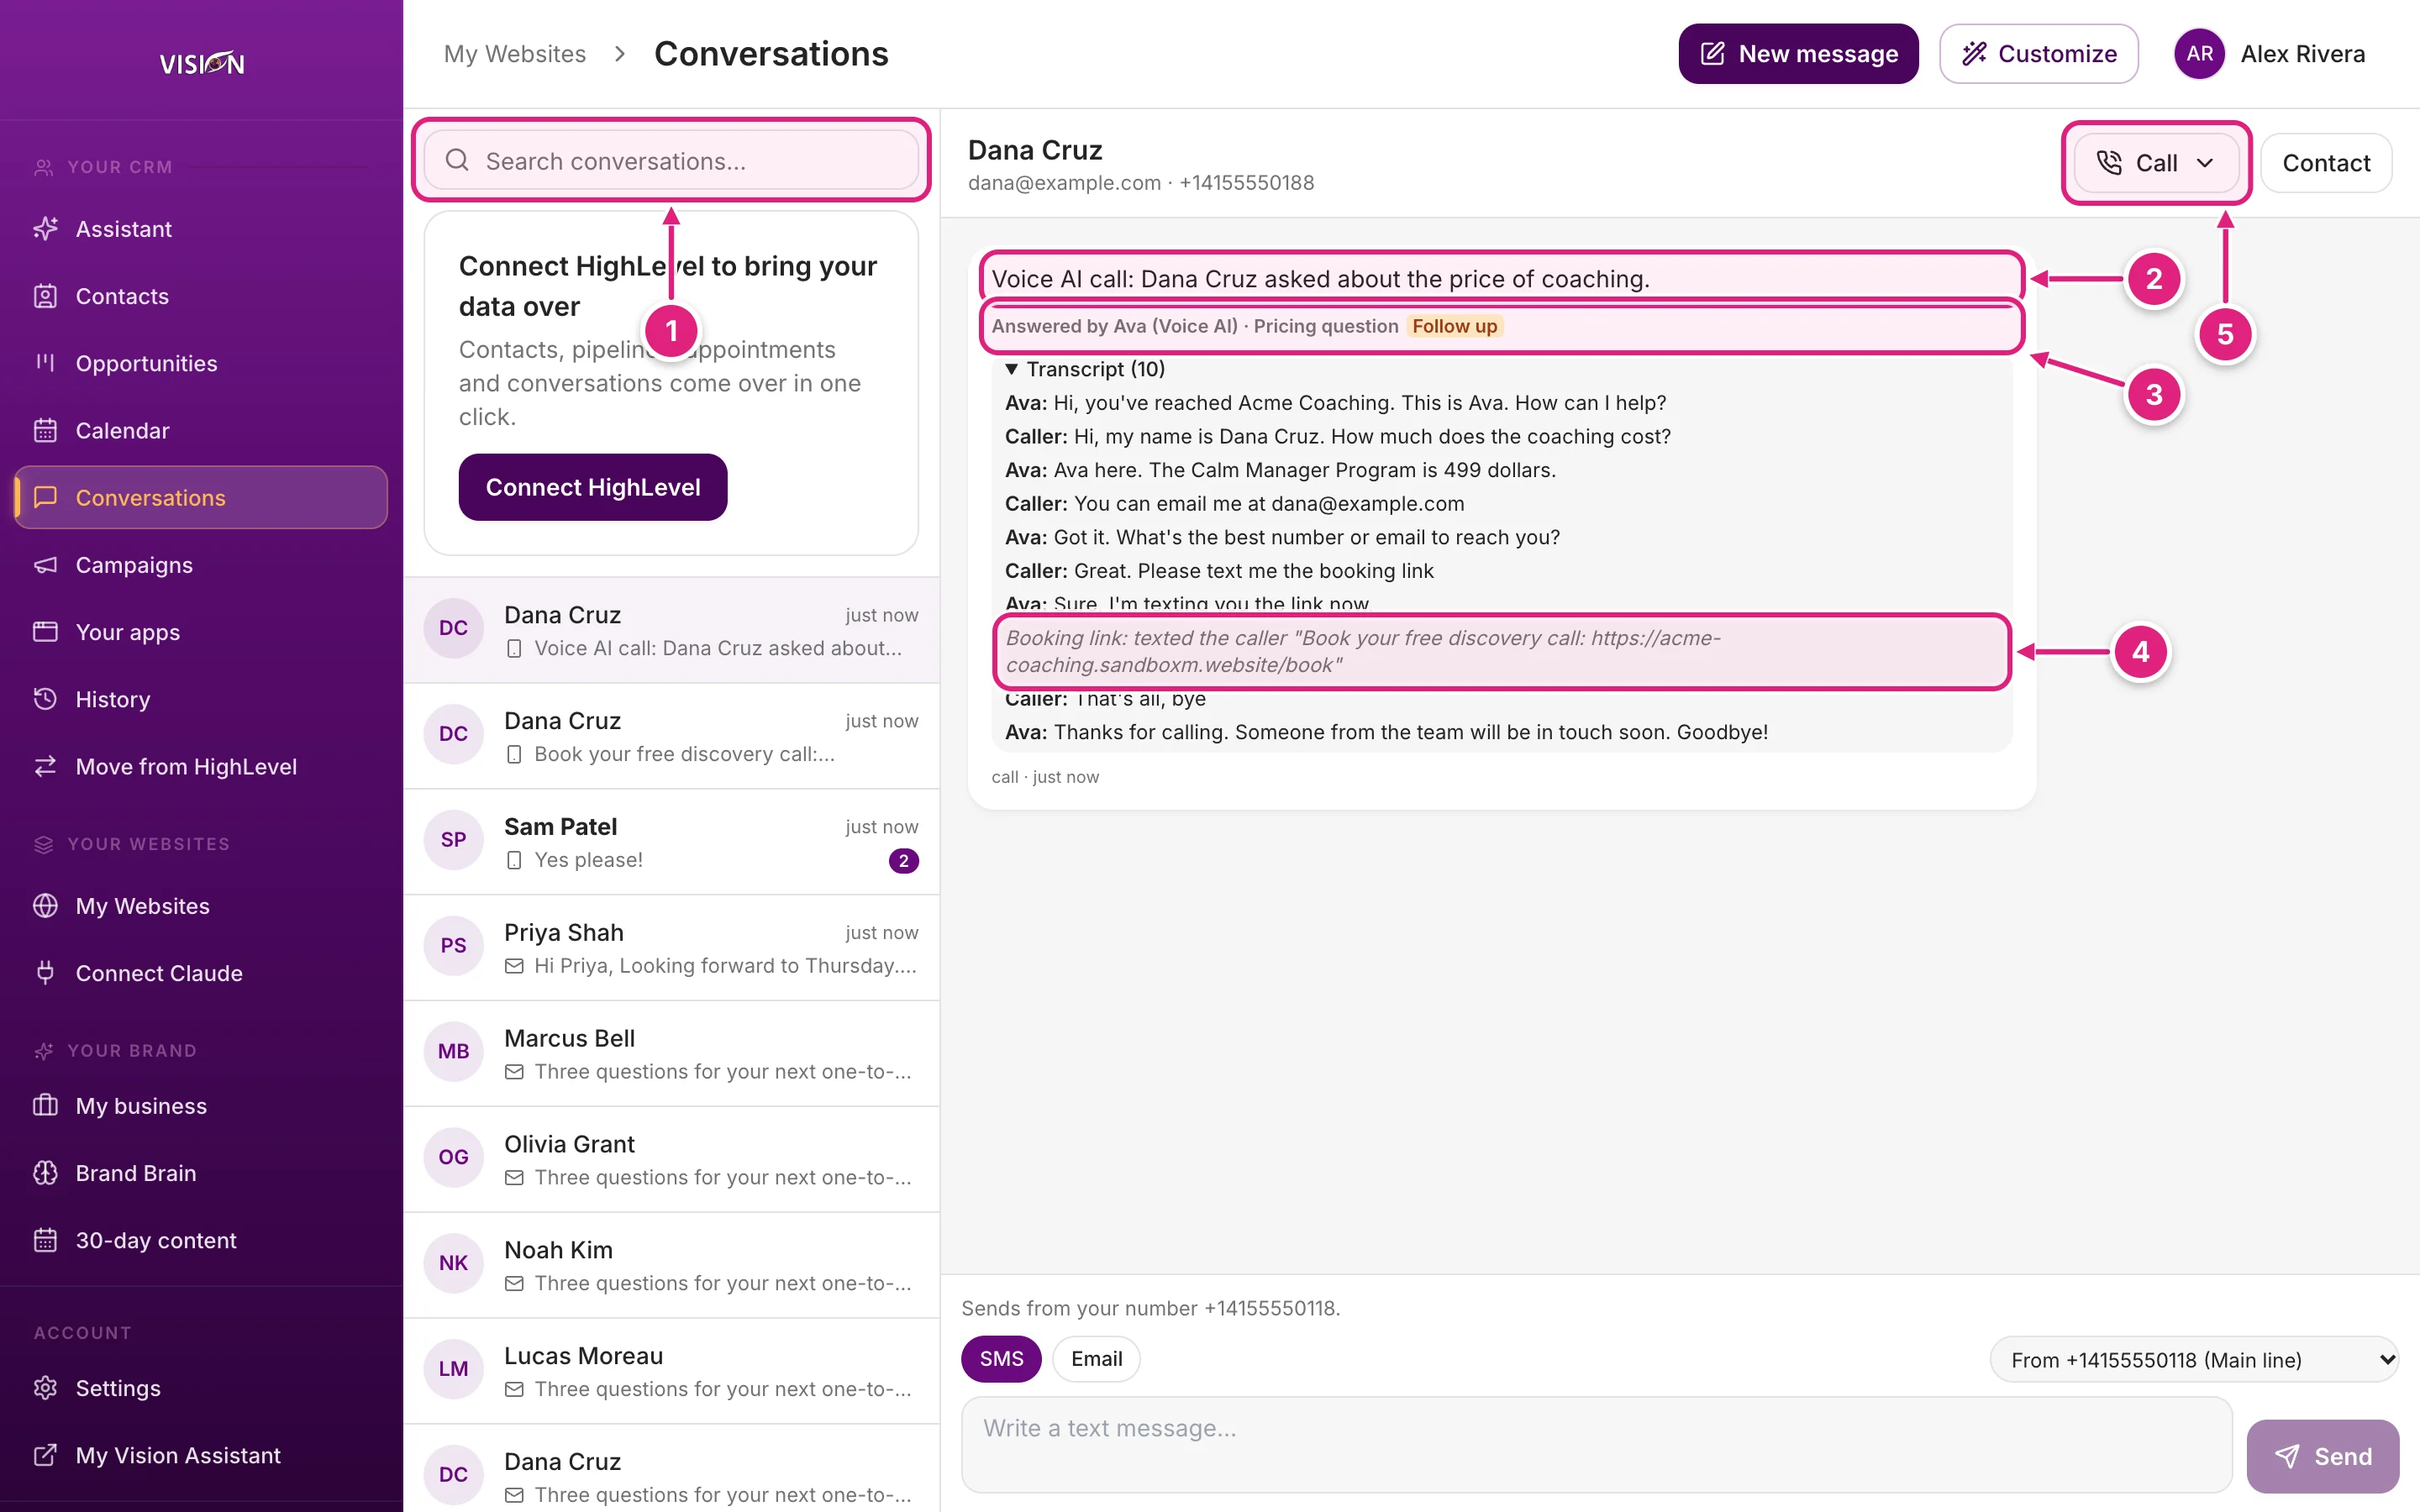Open Dana Cruz Voice AI call conversation
This screenshot has height=1512, width=2420.
(671, 630)
